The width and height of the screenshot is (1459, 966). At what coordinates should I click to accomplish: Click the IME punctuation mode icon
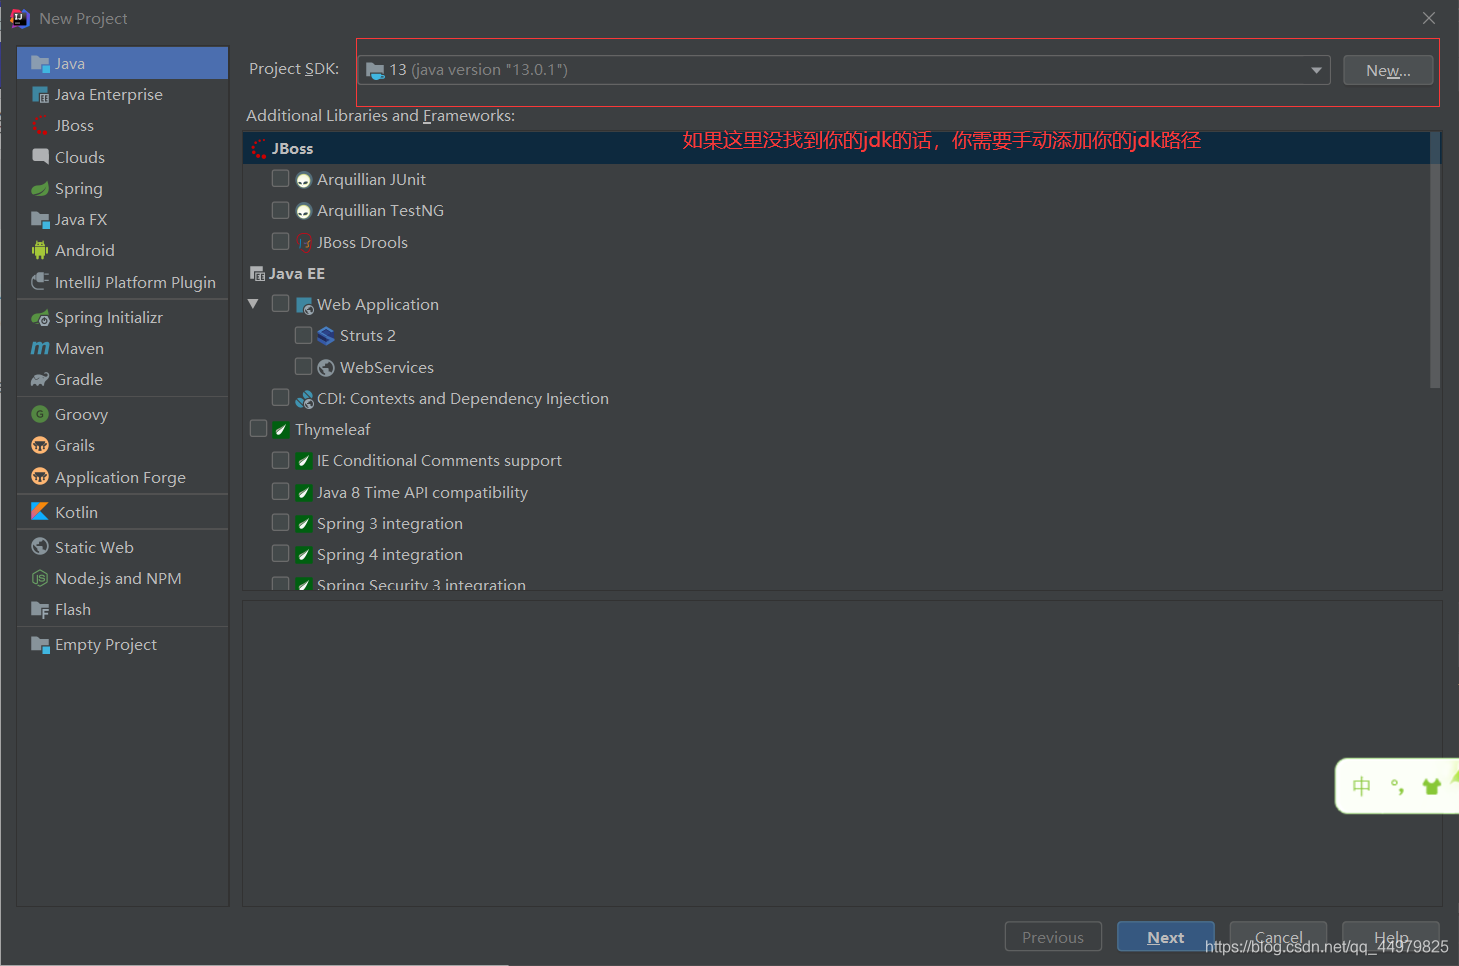click(1397, 786)
